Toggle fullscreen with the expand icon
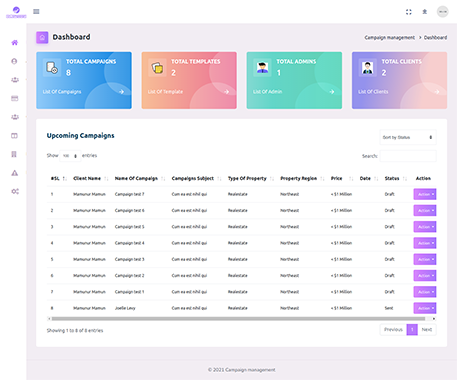This screenshot has height=380, width=460. coord(409,12)
